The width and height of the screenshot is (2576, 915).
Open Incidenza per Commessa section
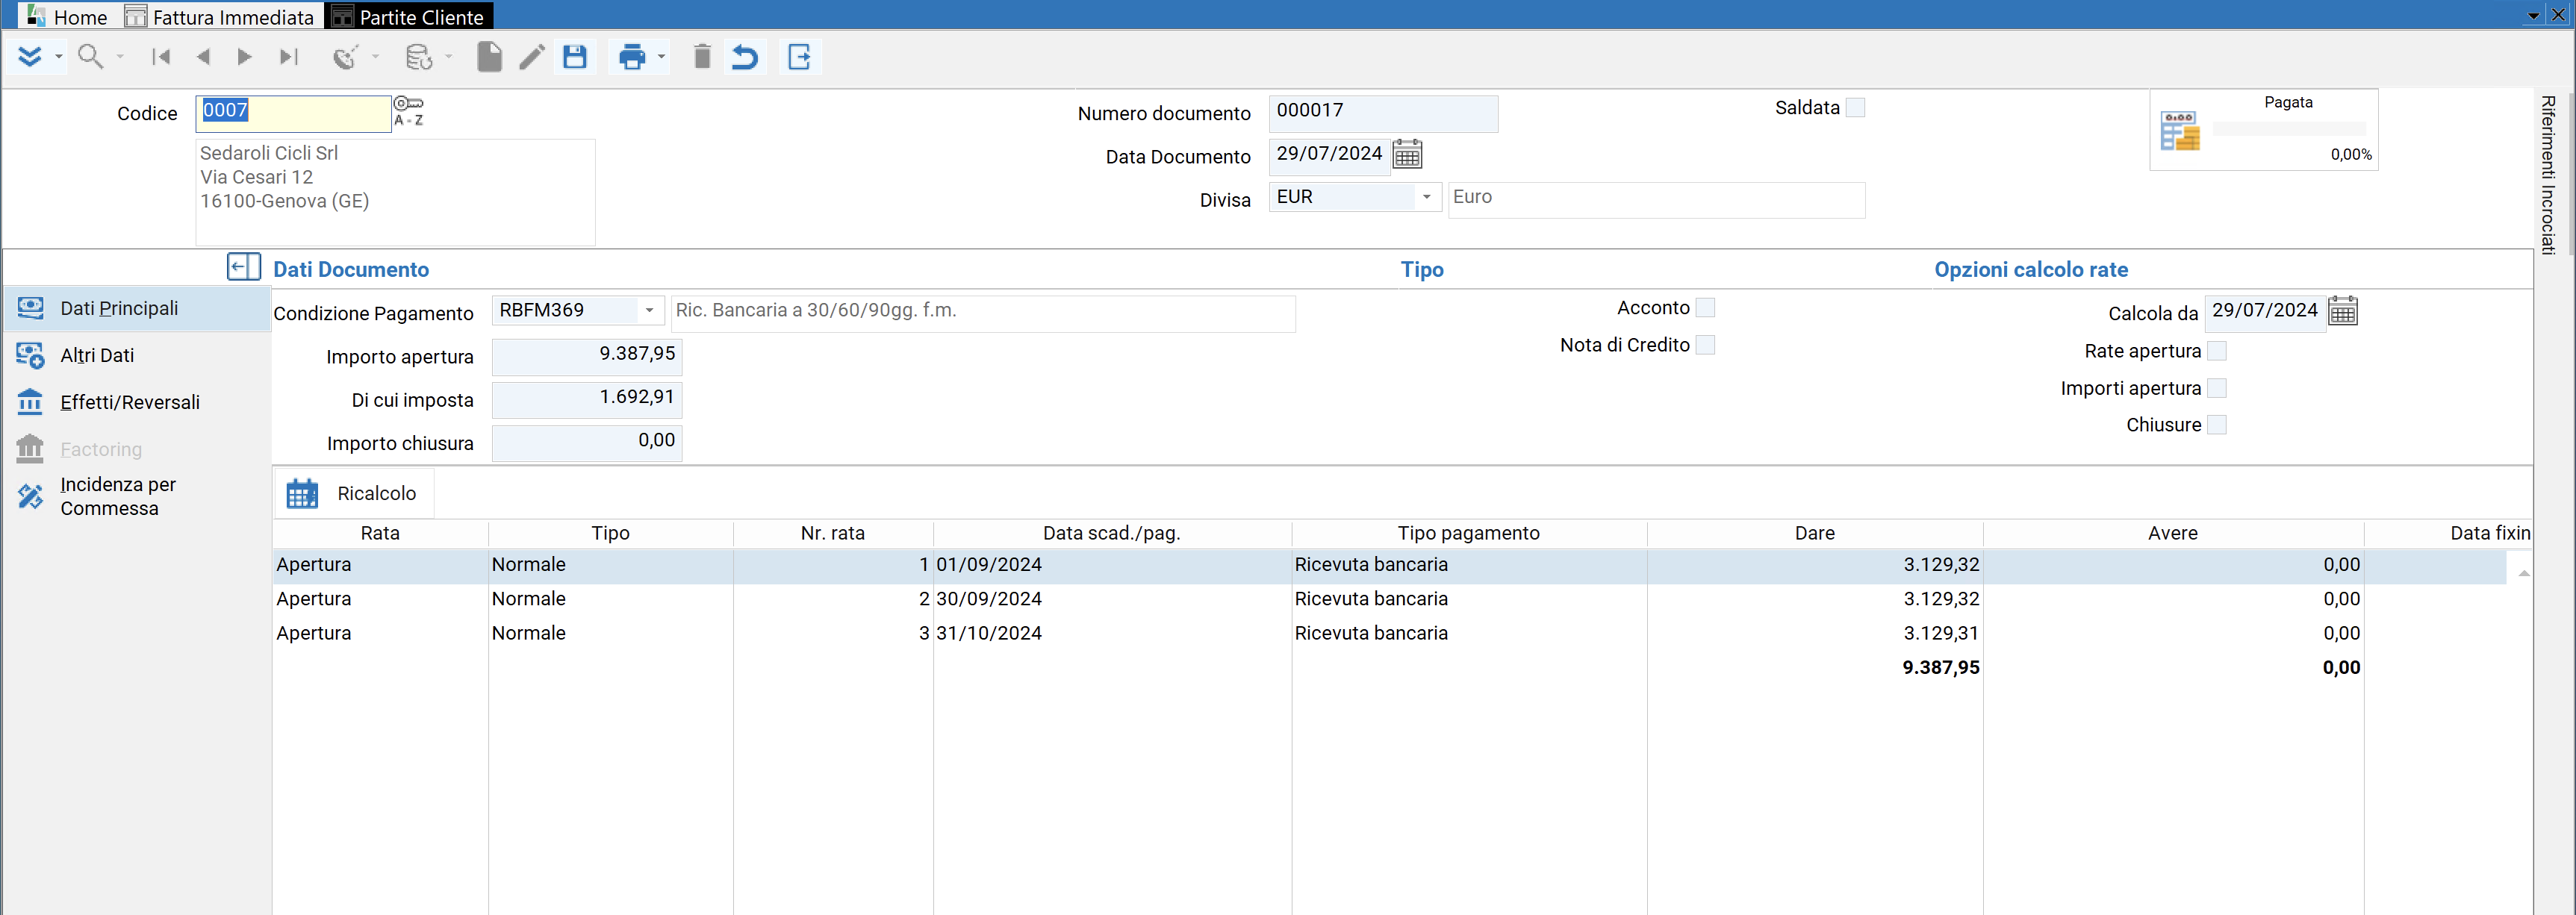(137, 496)
